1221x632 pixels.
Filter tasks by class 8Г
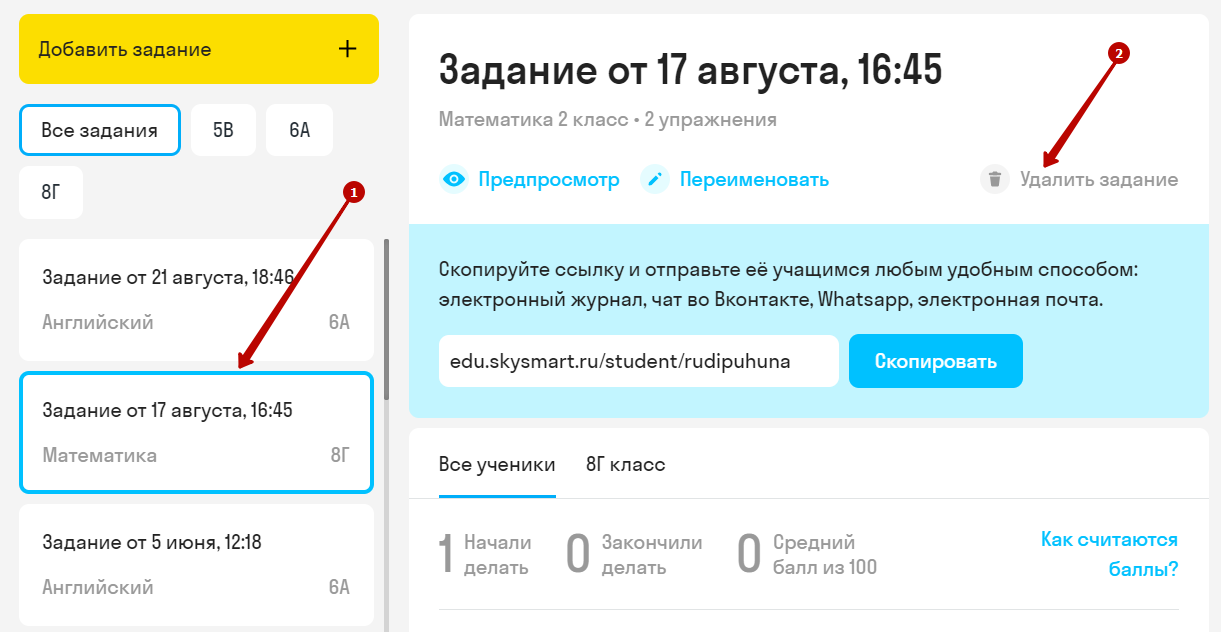click(51, 193)
